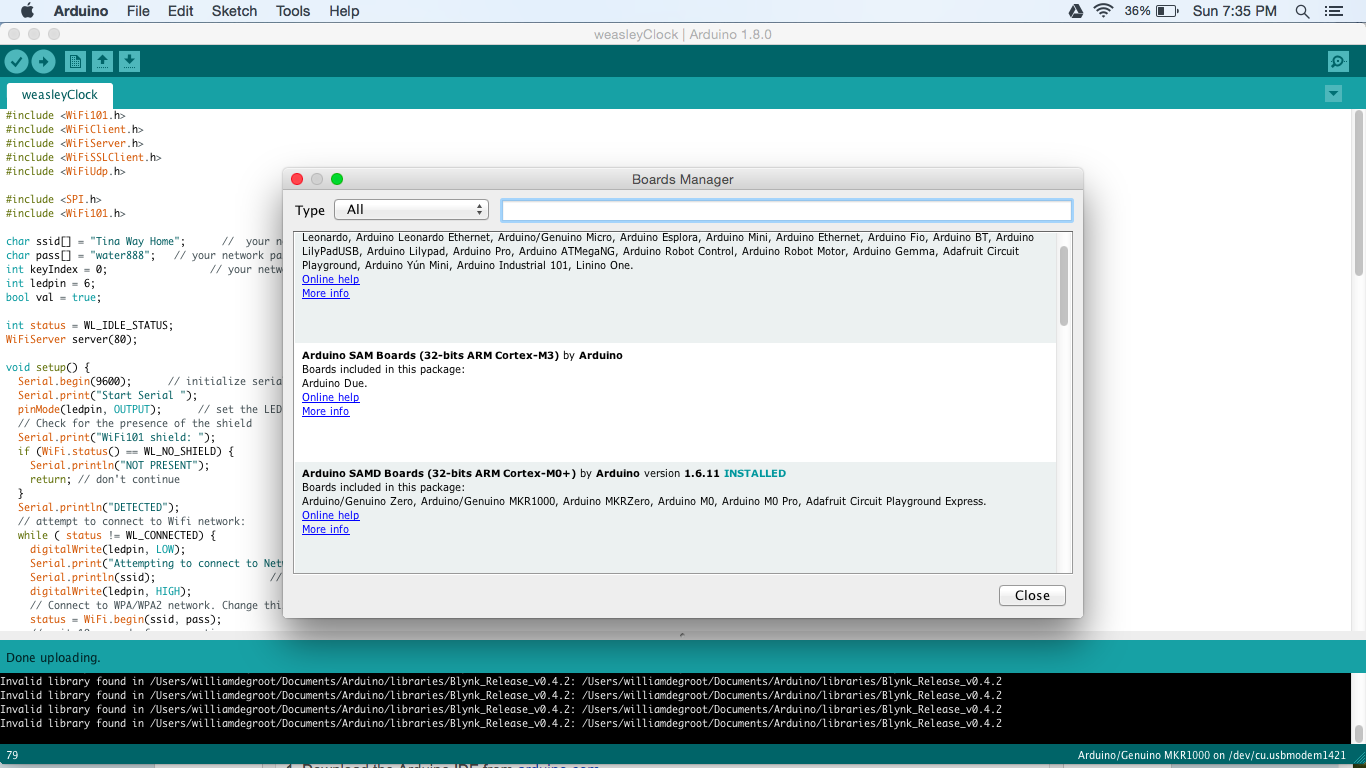Select the Arduino SAM Boards package title
The width and height of the screenshot is (1366, 768).
click(430, 355)
